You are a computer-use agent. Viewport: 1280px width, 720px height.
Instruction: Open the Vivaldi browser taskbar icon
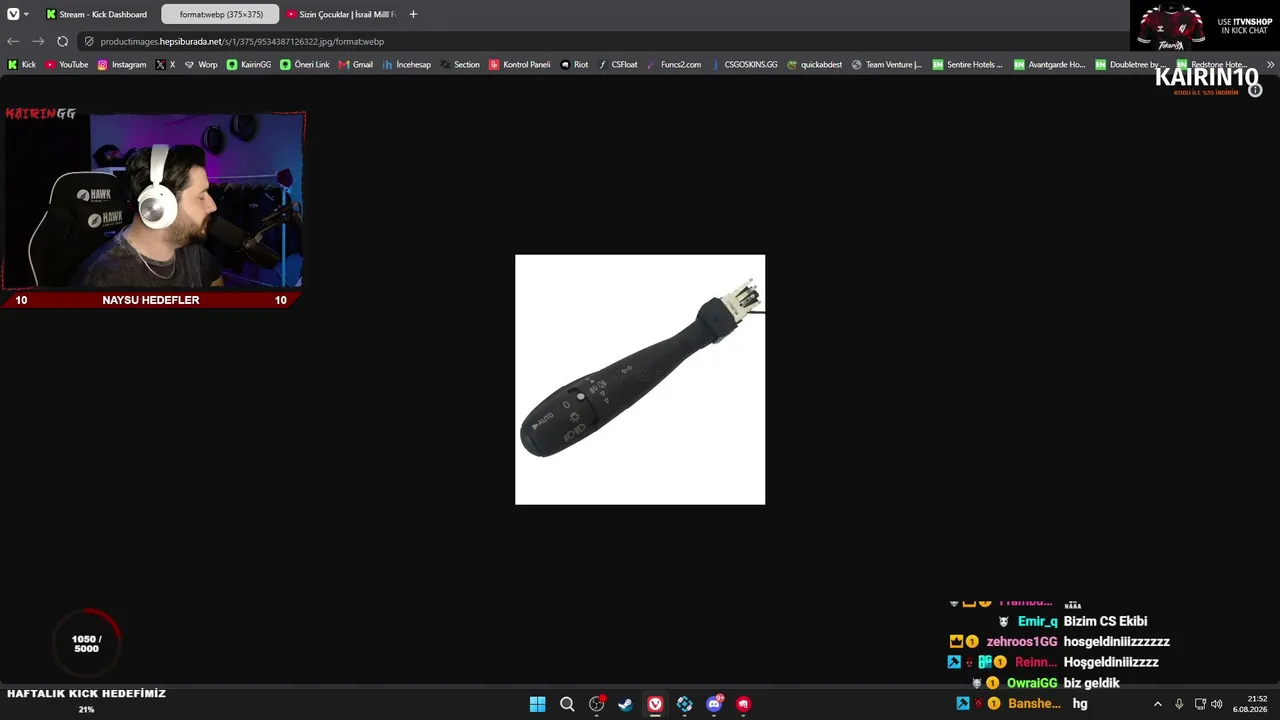coord(655,704)
